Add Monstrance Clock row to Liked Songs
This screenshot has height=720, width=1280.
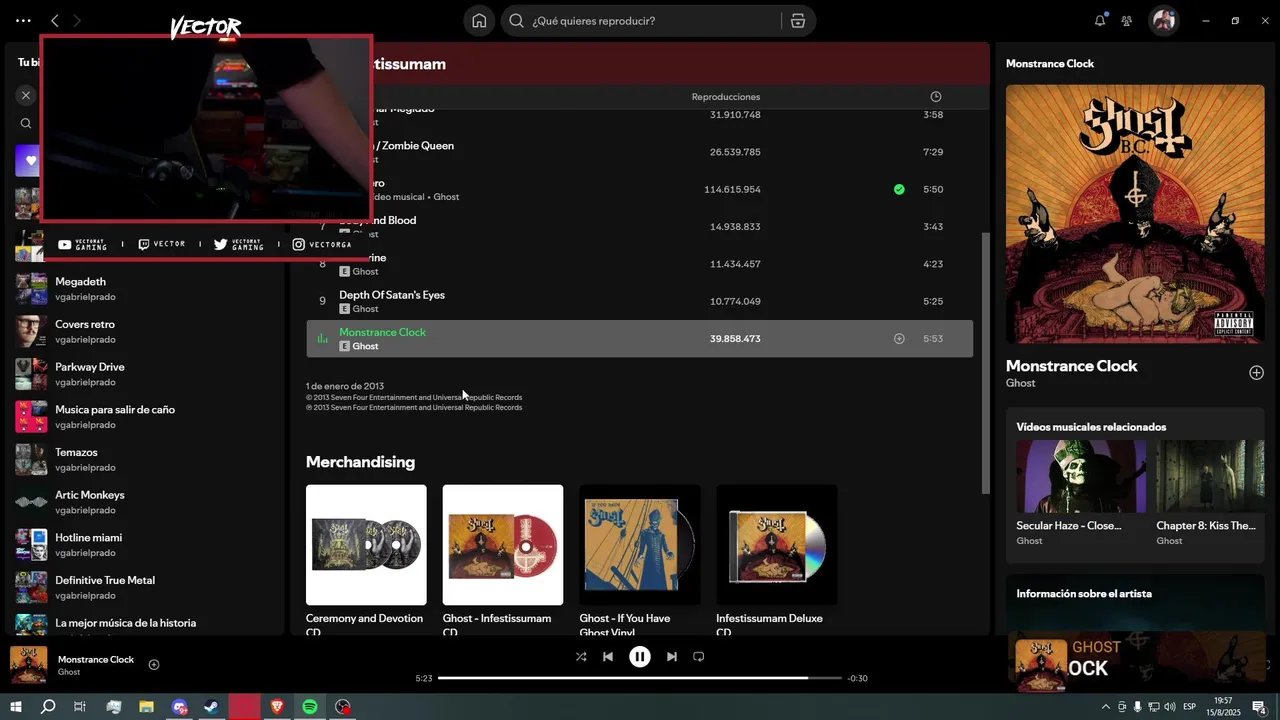(x=899, y=339)
